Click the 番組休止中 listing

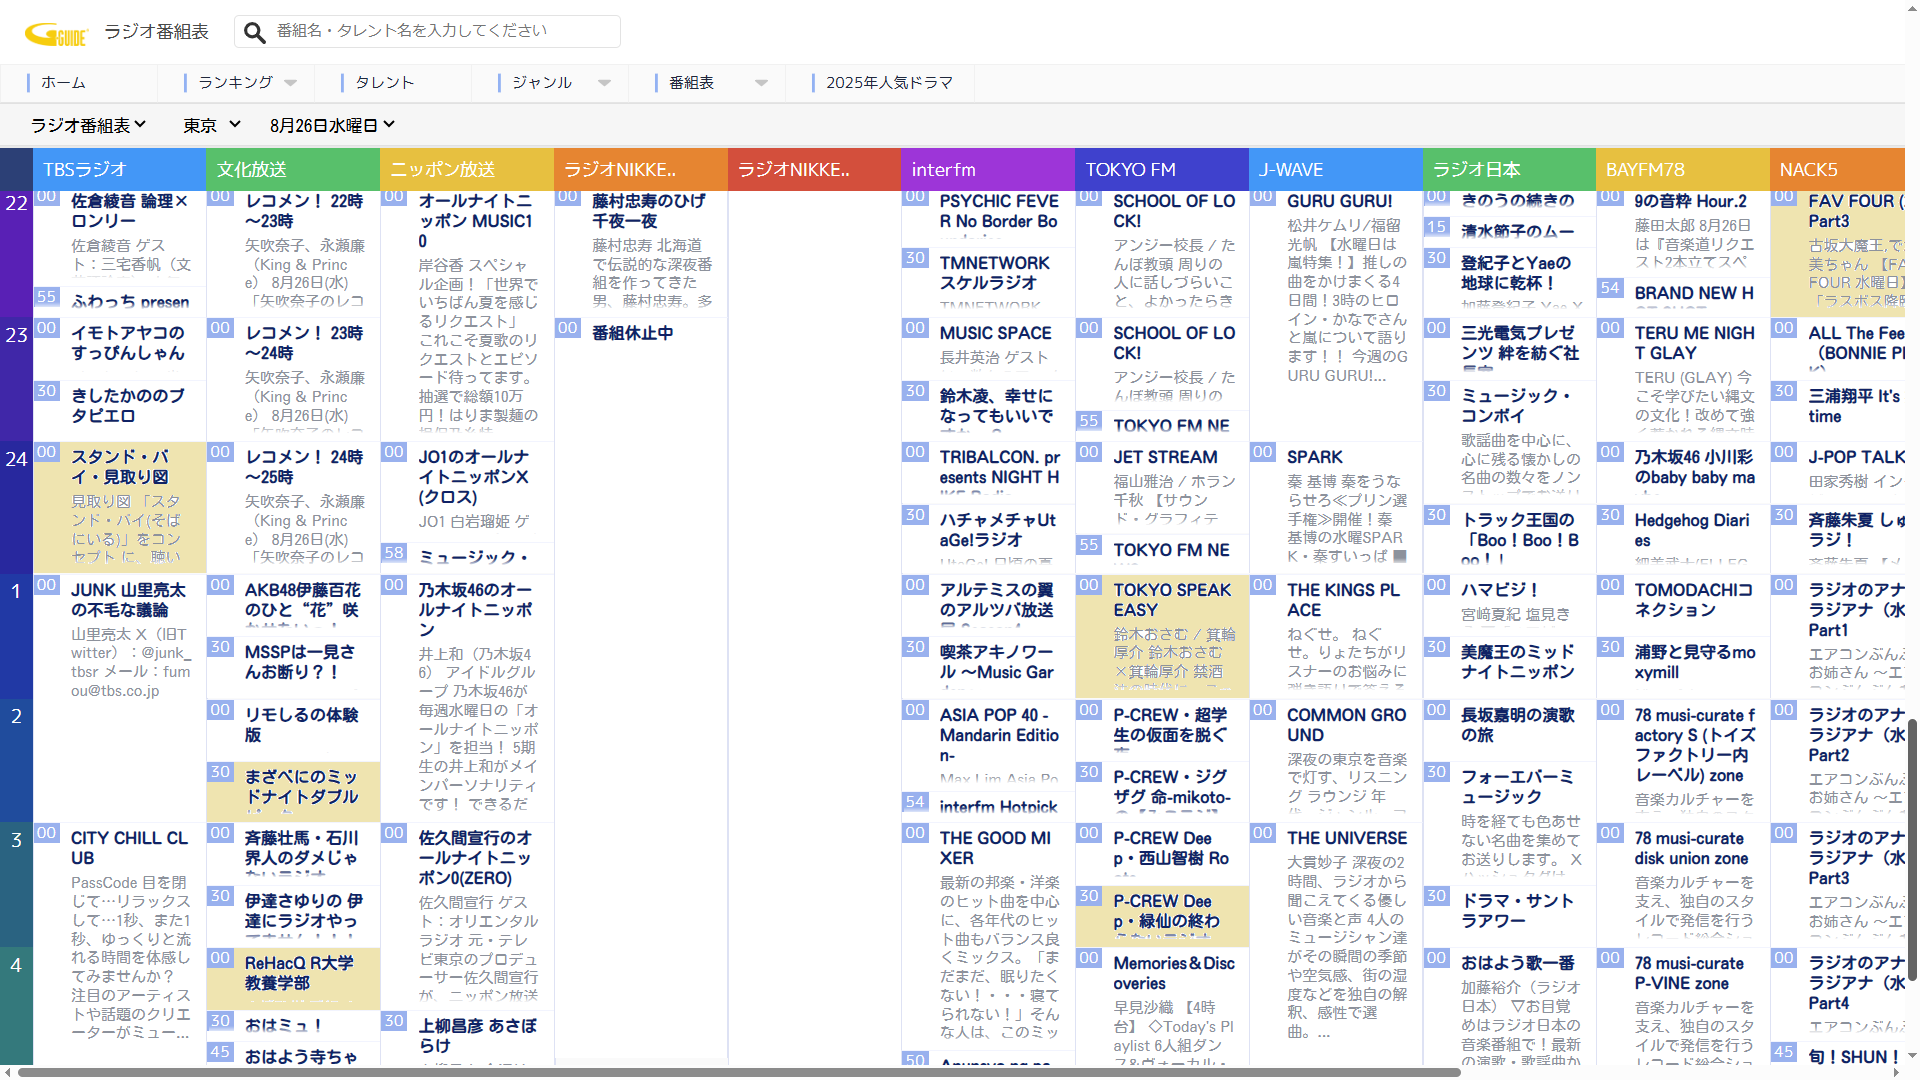[x=633, y=334]
